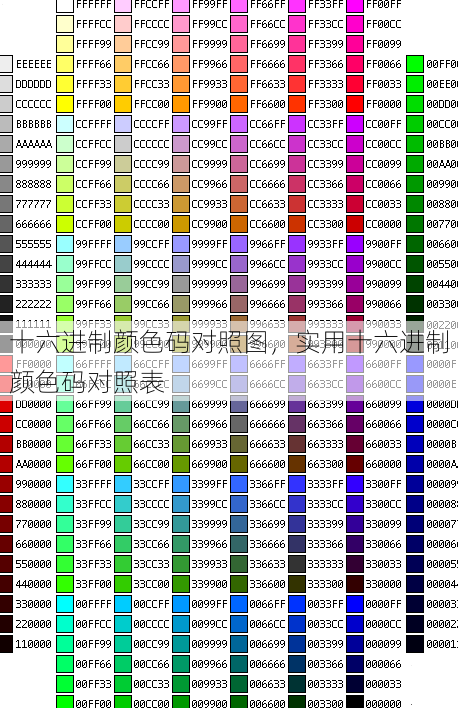Select the swatch beside FFCC99
Viewport: 458px width, 708px height.
123,44
